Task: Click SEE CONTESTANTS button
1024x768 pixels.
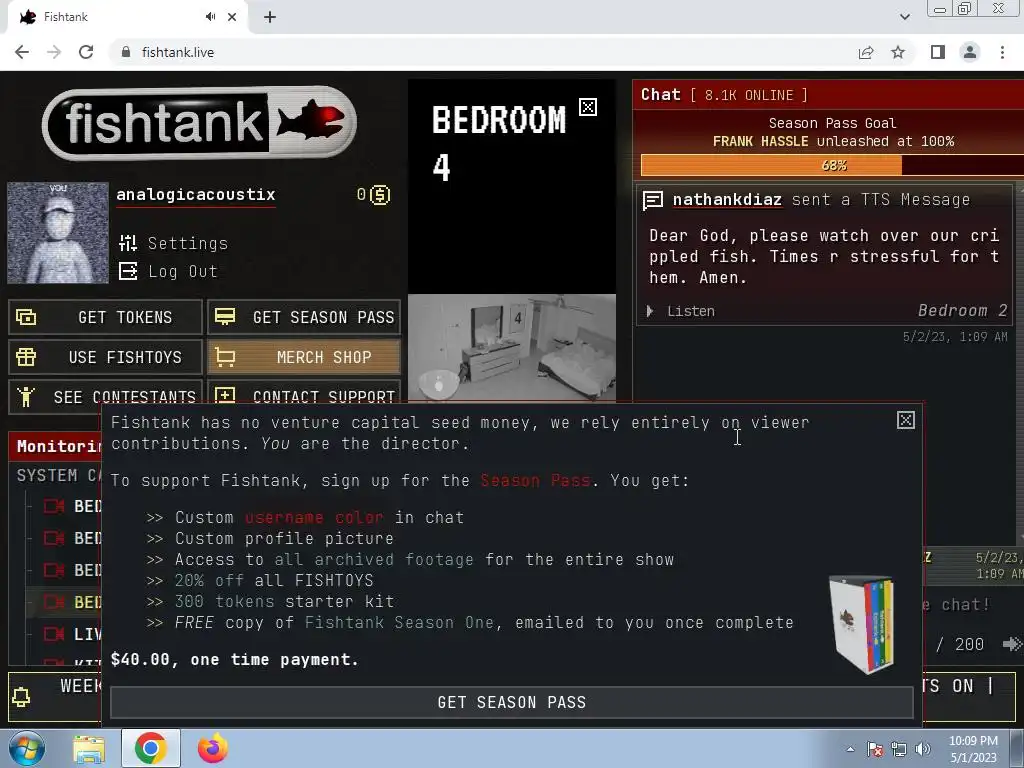Action: [105, 396]
